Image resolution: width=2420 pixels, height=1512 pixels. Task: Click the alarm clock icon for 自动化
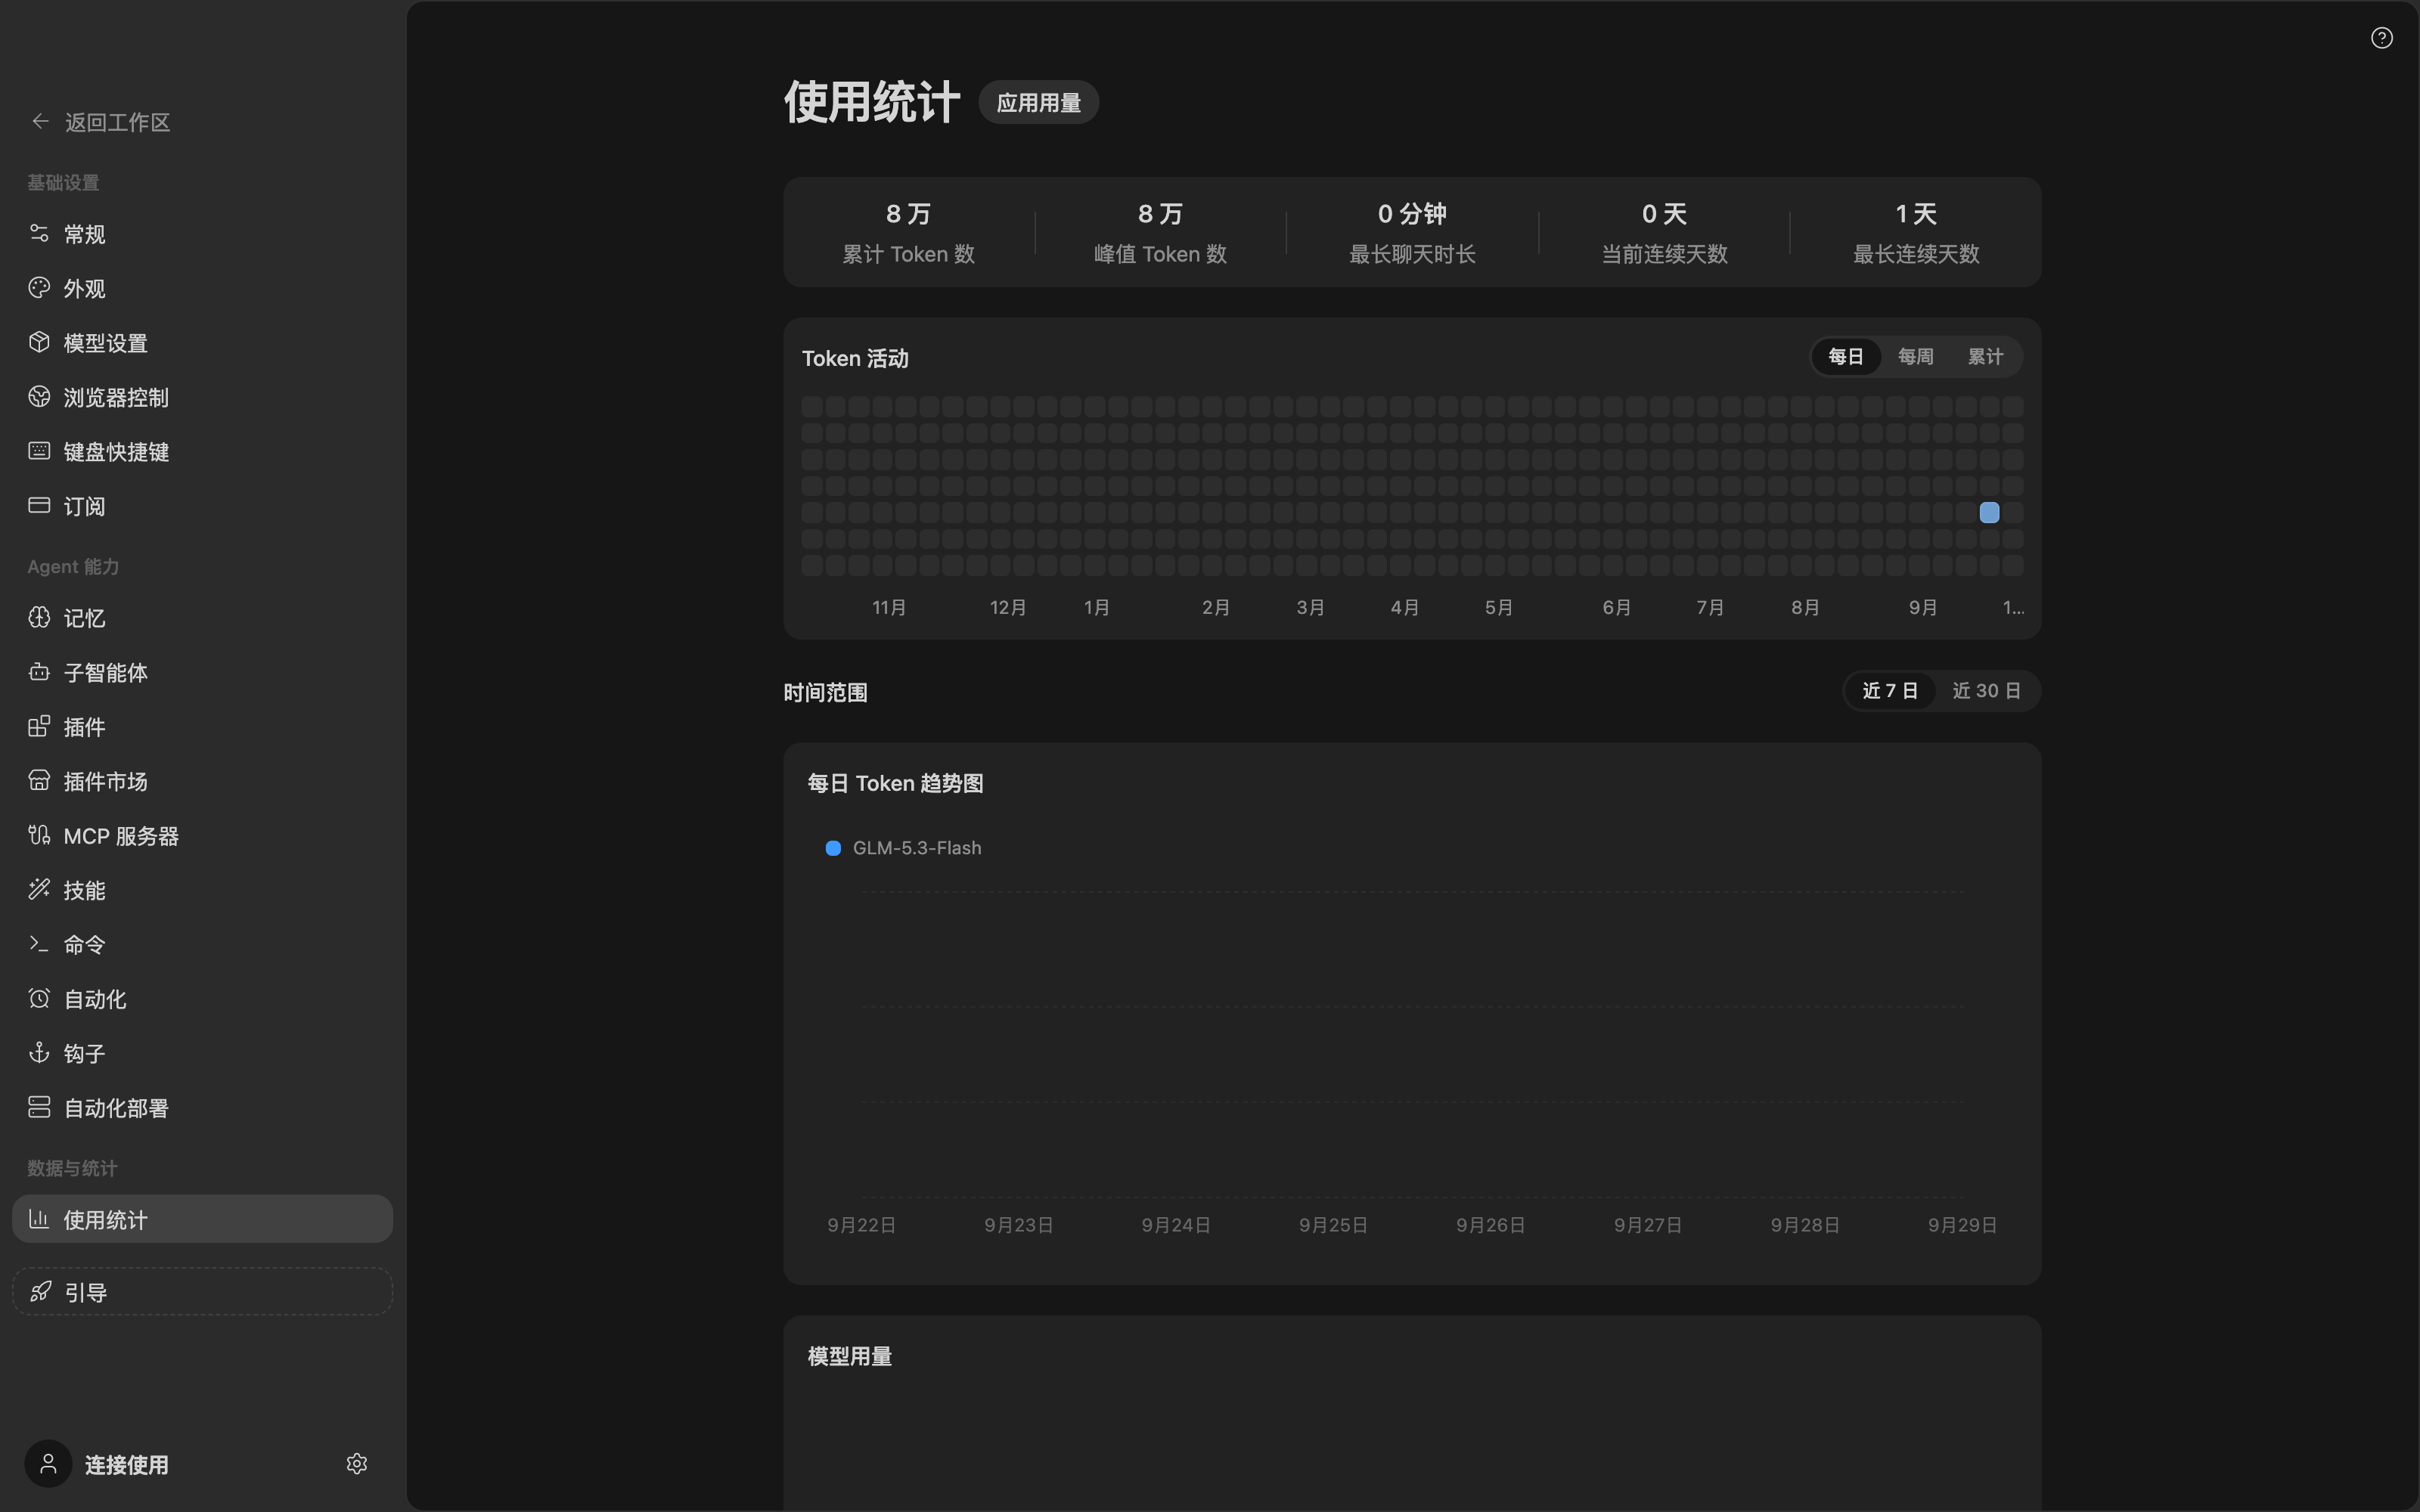[x=39, y=998]
